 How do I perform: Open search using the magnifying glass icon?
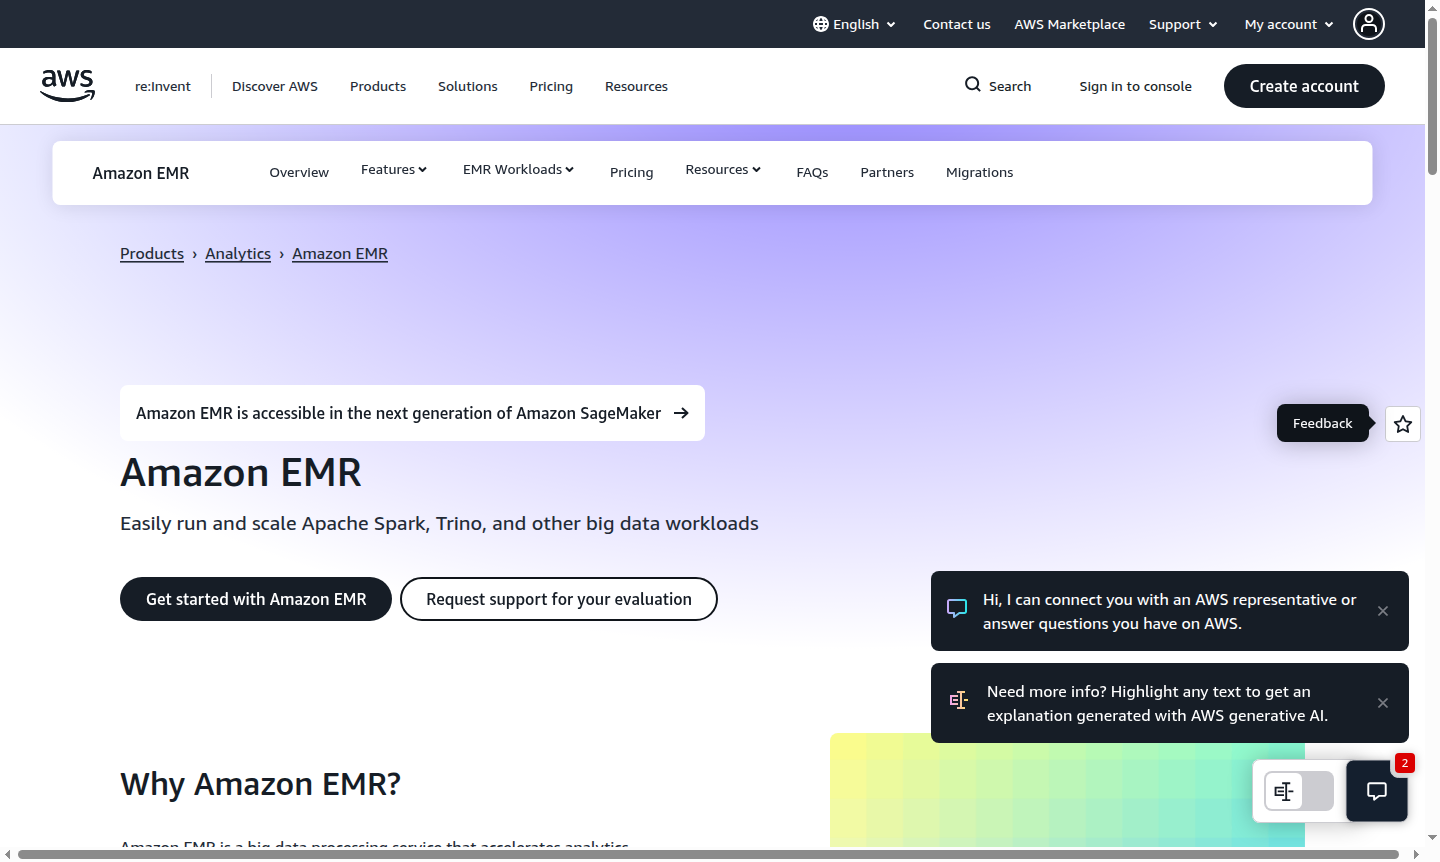click(x=971, y=86)
